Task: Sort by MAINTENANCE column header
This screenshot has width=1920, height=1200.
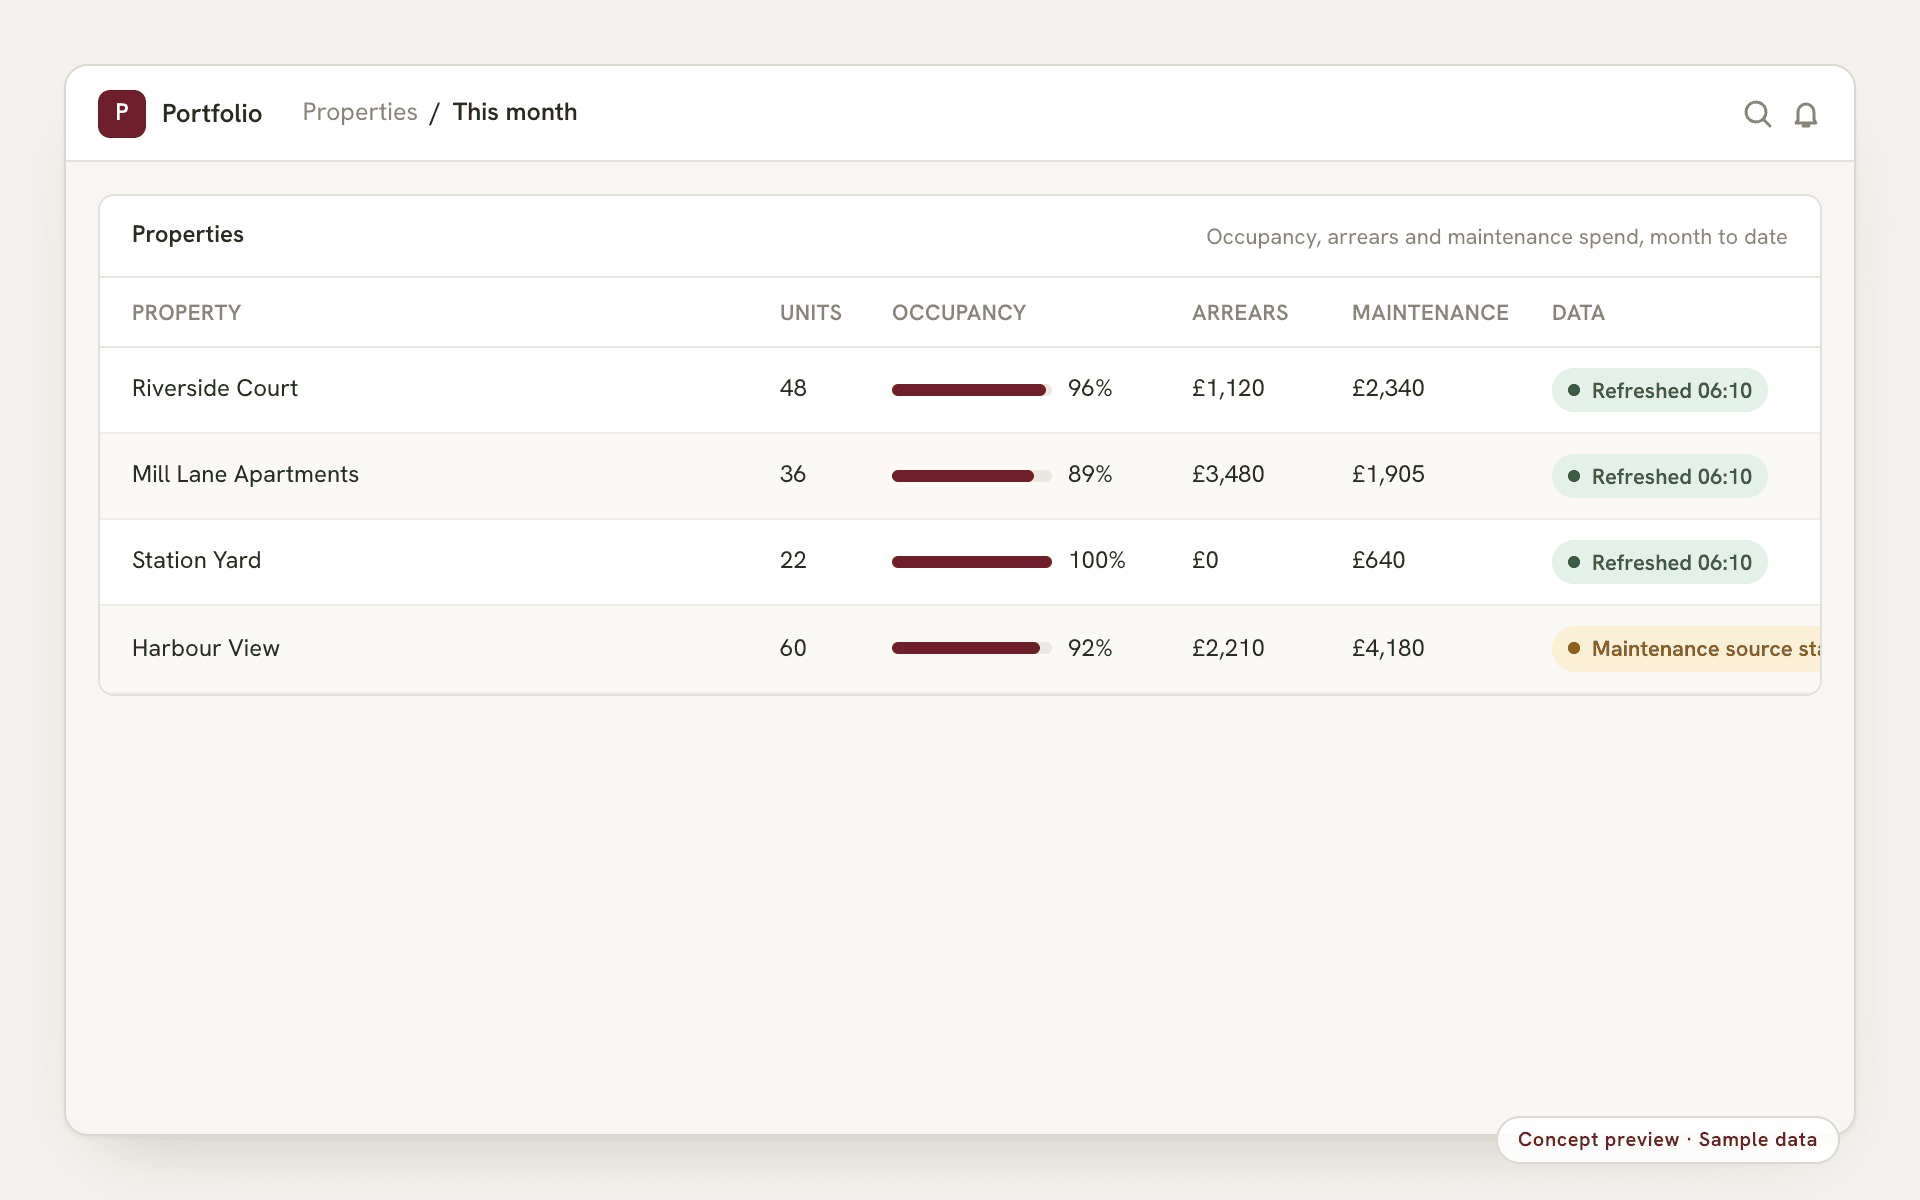Action: pyautogui.click(x=1430, y=313)
